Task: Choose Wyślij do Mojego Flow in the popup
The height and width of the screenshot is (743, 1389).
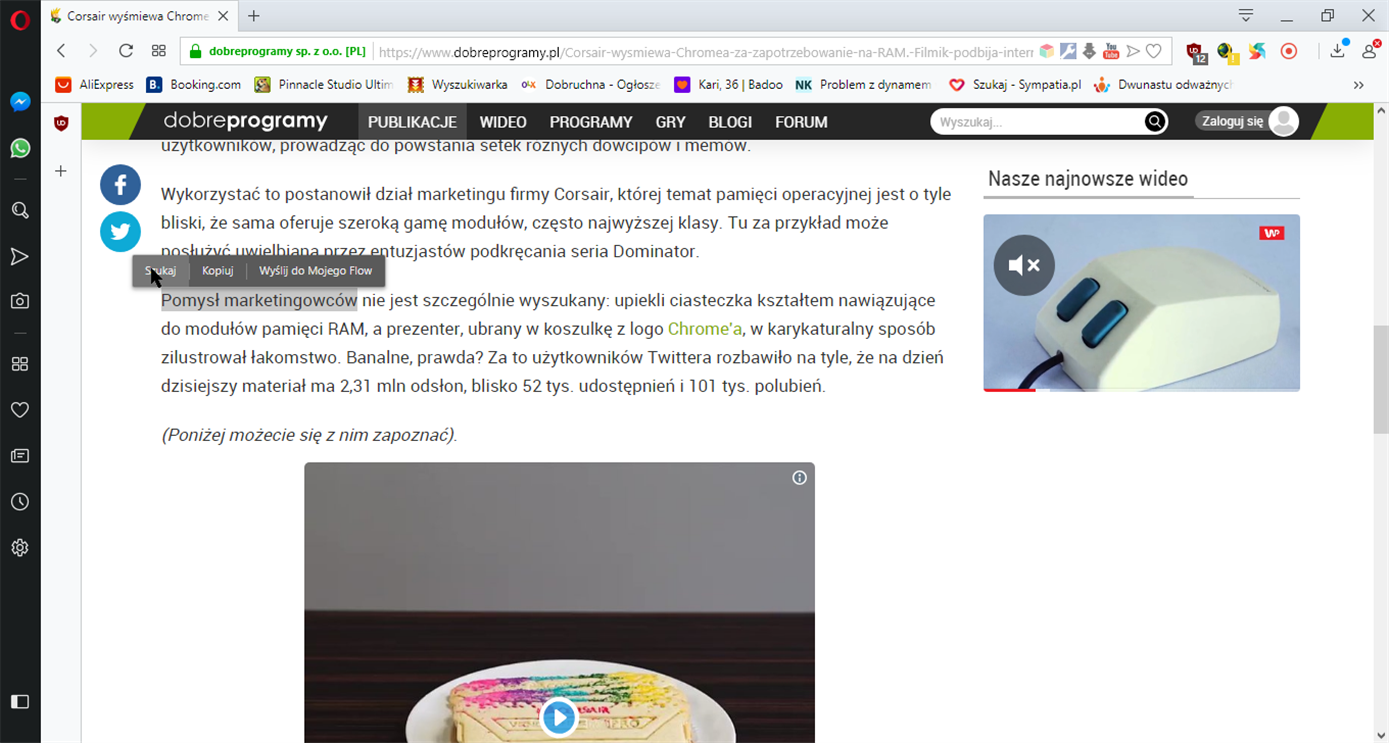Action: (316, 271)
